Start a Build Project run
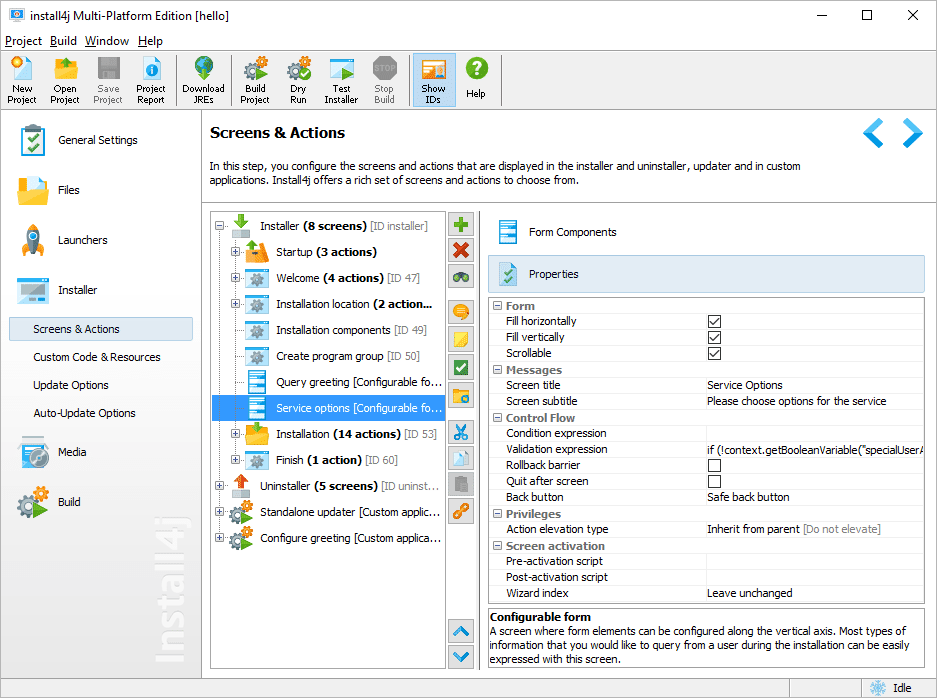Viewport: 937px width, 698px height. (x=255, y=80)
